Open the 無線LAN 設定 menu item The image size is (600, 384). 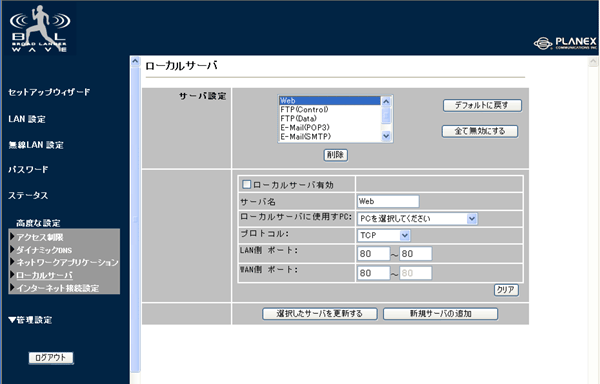tap(36, 145)
